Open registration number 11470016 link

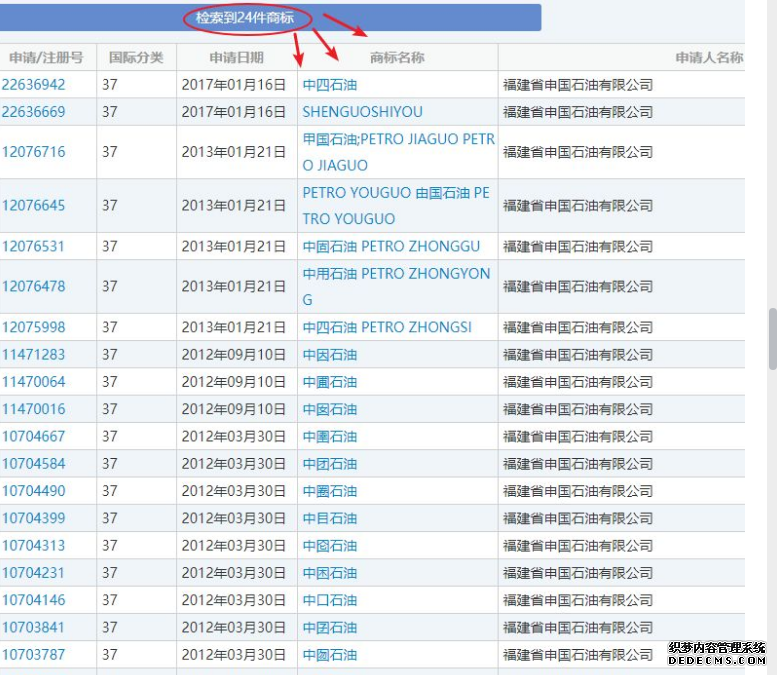coord(33,409)
